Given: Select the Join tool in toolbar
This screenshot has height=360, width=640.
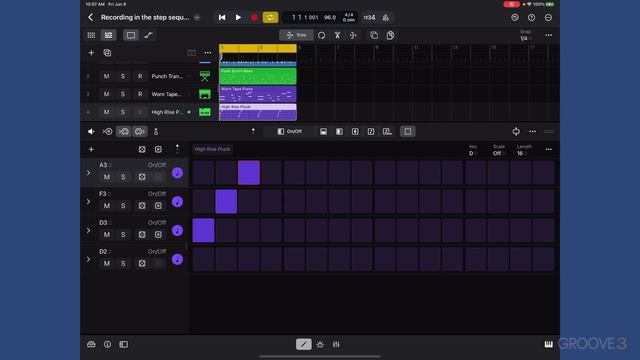Looking at the screenshot, I should (353, 36).
